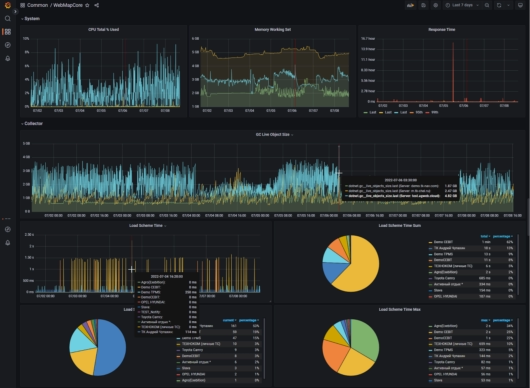Toggle the 99th series in Response Time legend

[x=432, y=113]
